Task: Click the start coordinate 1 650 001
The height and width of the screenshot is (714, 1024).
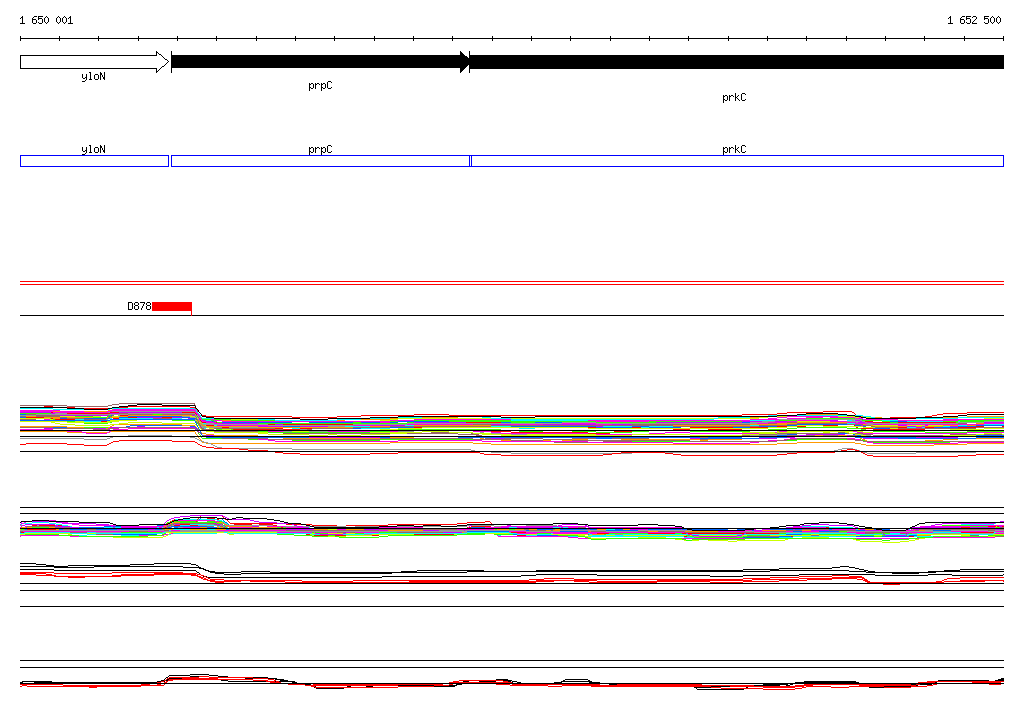Action: pos(46,20)
